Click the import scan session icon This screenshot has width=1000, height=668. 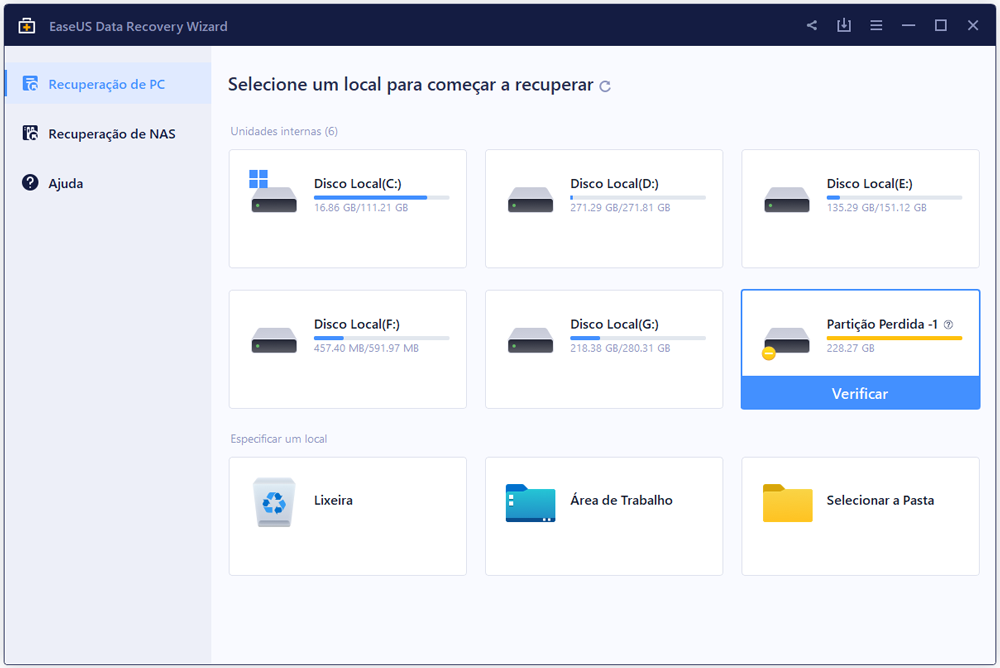[844, 26]
